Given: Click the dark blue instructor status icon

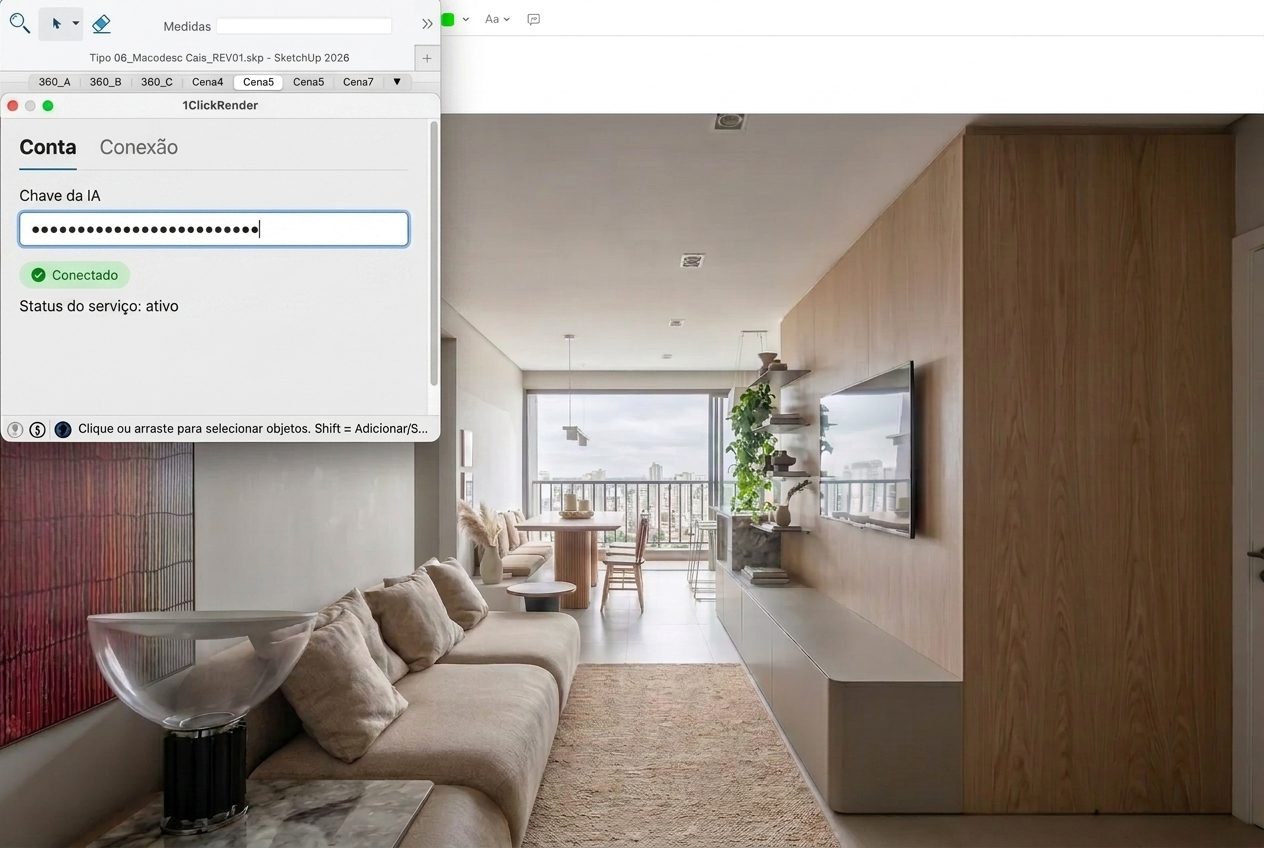Looking at the screenshot, I should (63, 429).
